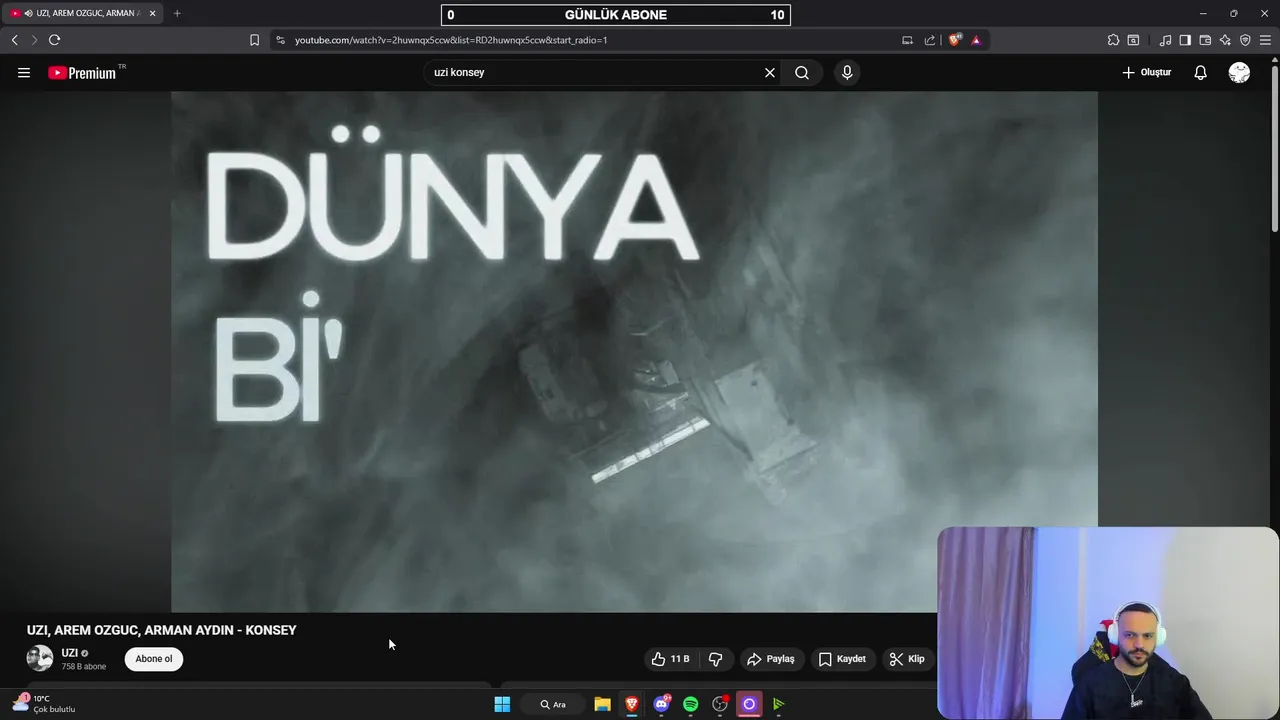This screenshot has height=720, width=1280.
Task: Open the weather widget 10°C
Action: point(44,704)
